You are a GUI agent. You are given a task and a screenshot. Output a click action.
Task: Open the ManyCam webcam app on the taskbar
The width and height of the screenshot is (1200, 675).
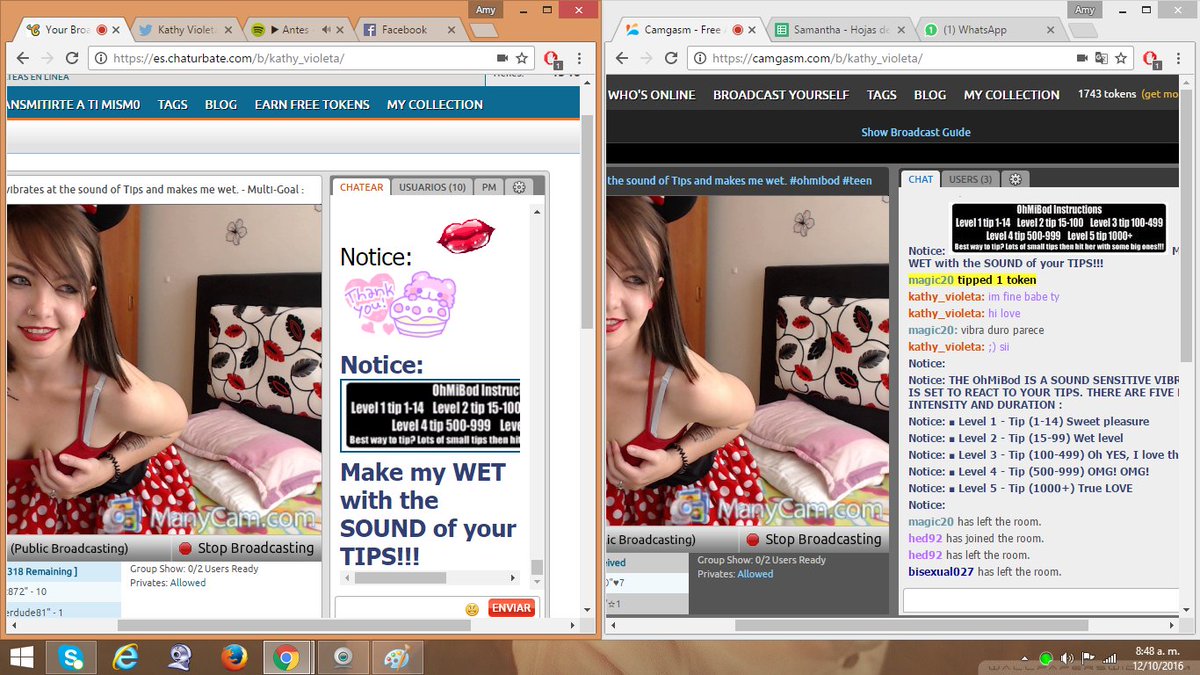coord(342,657)
